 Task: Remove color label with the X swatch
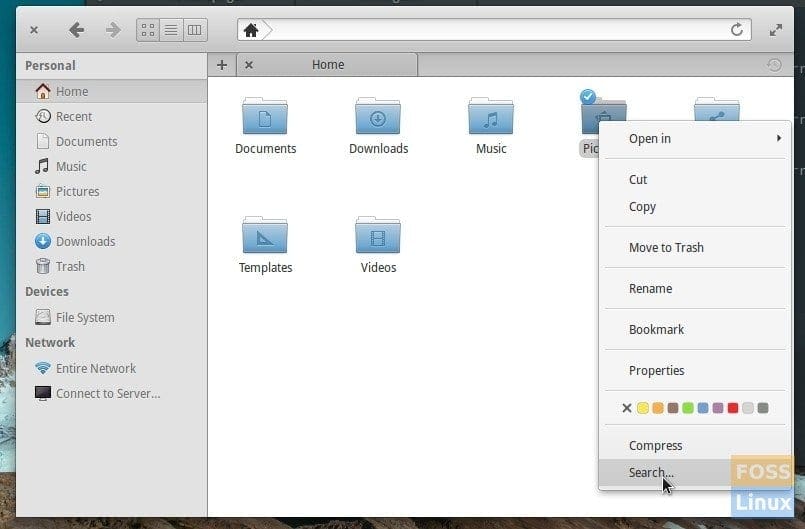(627, 408)
